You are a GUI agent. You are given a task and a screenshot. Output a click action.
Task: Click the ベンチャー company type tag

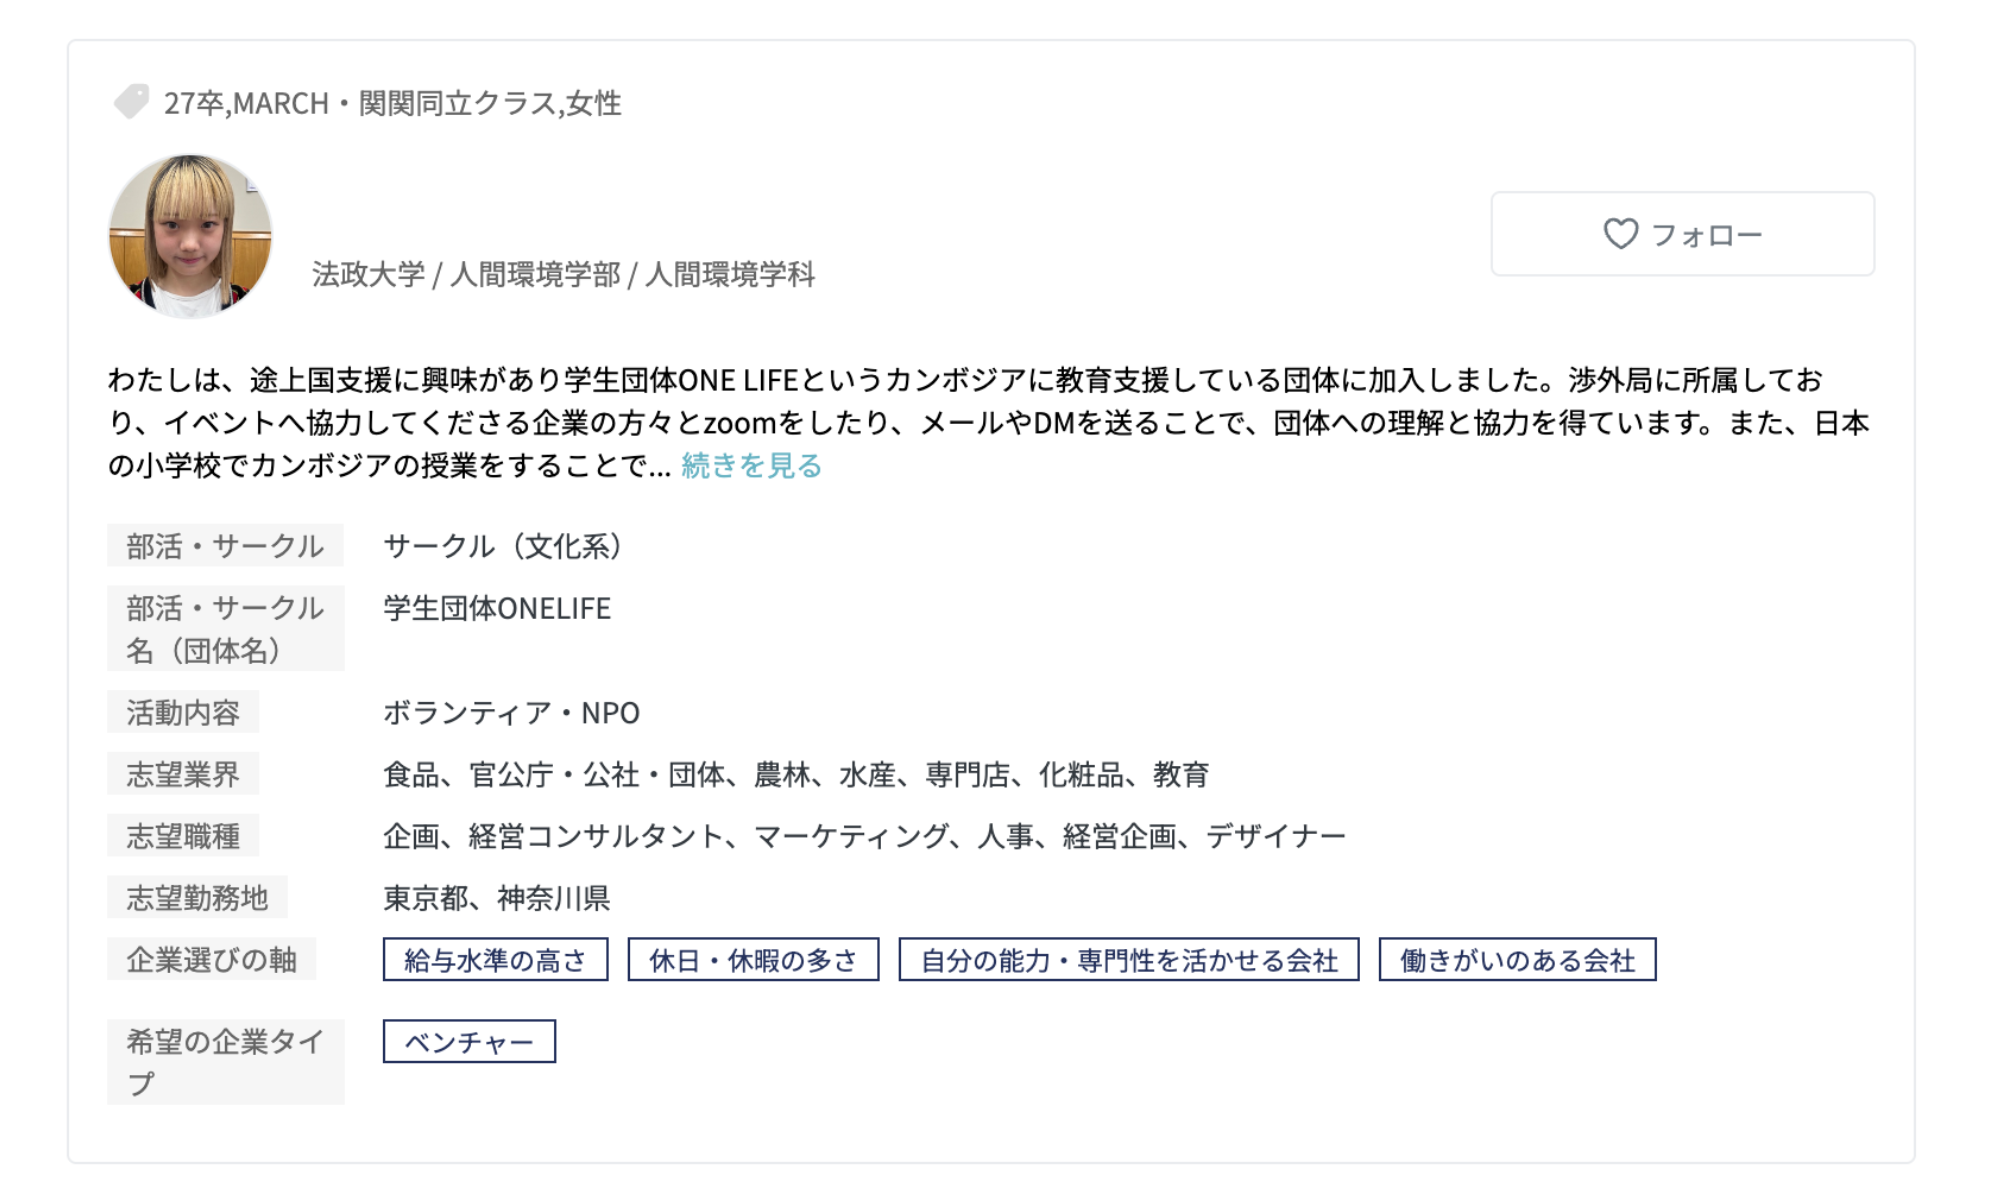[469, 1042]
